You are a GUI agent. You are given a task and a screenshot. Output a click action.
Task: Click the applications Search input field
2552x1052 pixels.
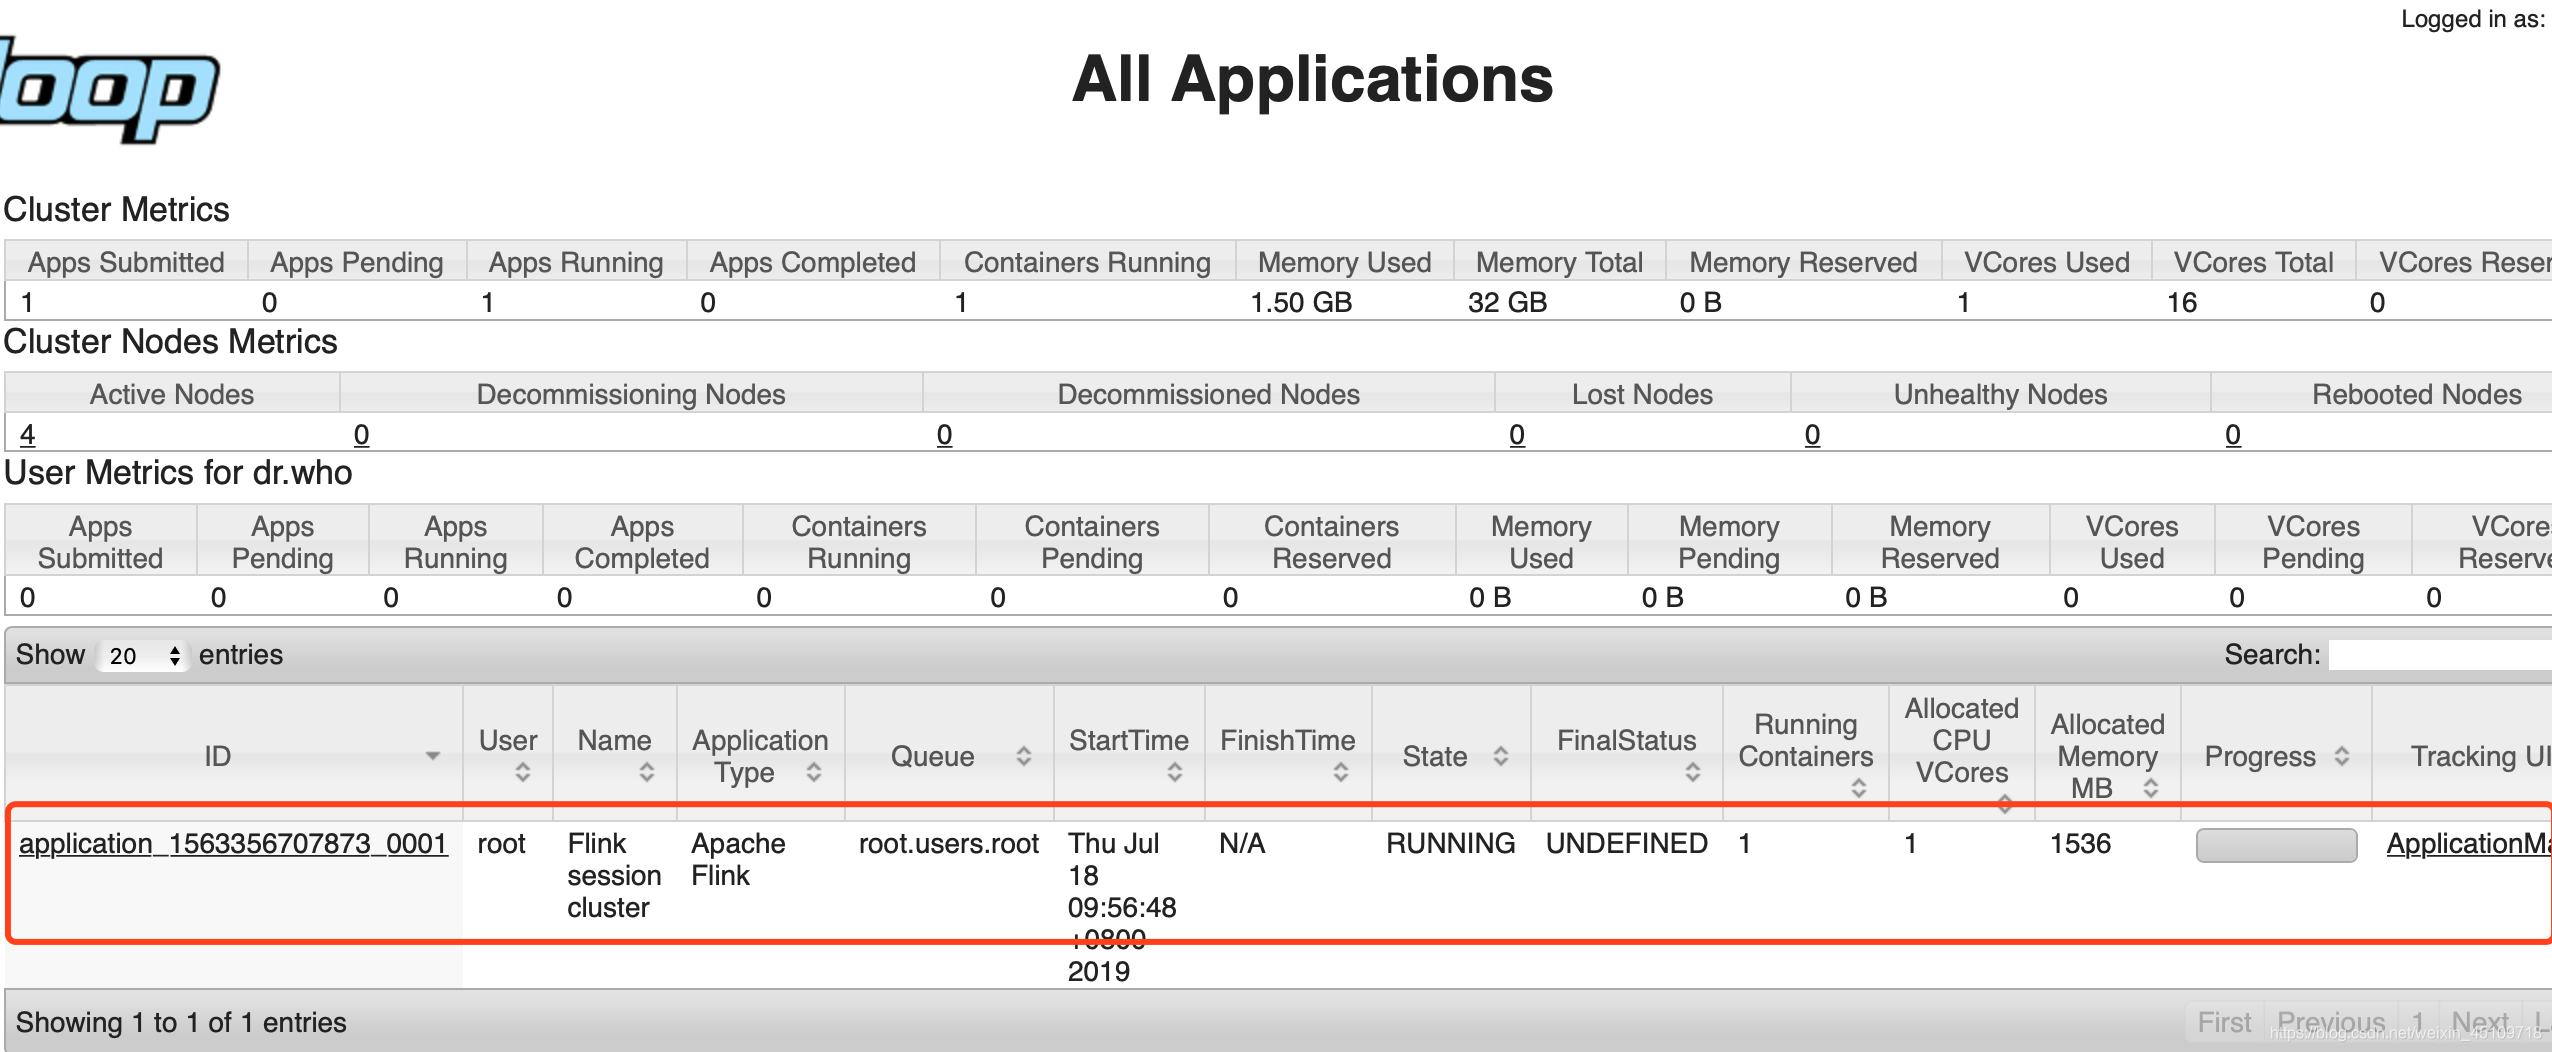[2440, 655]
